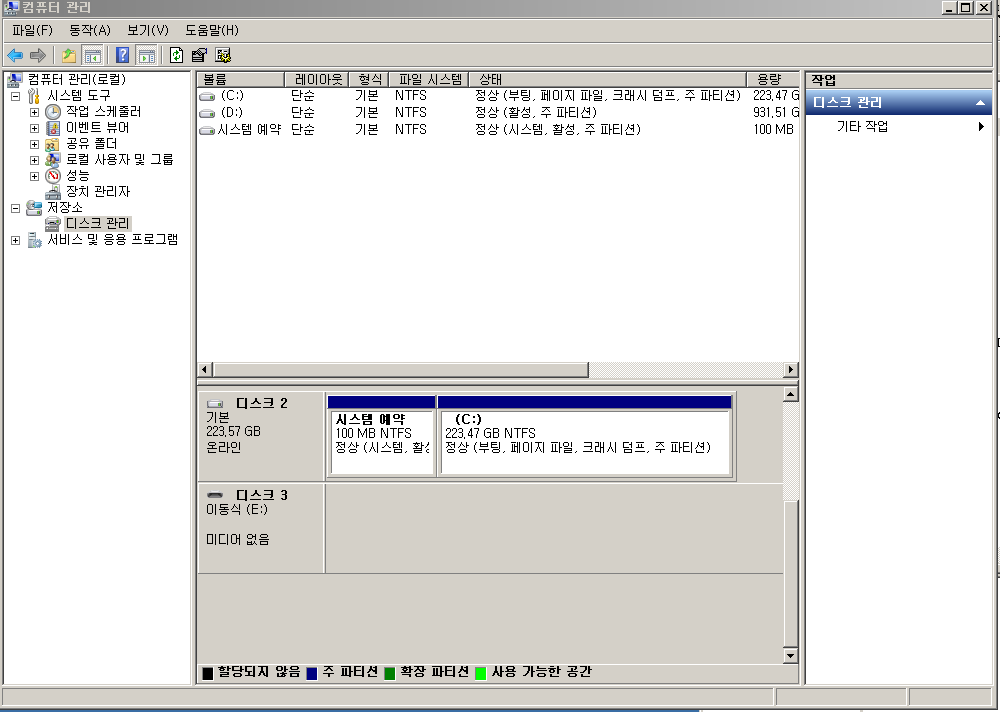Click the 931.51 G capacity cell

click(x=776, y=112)
